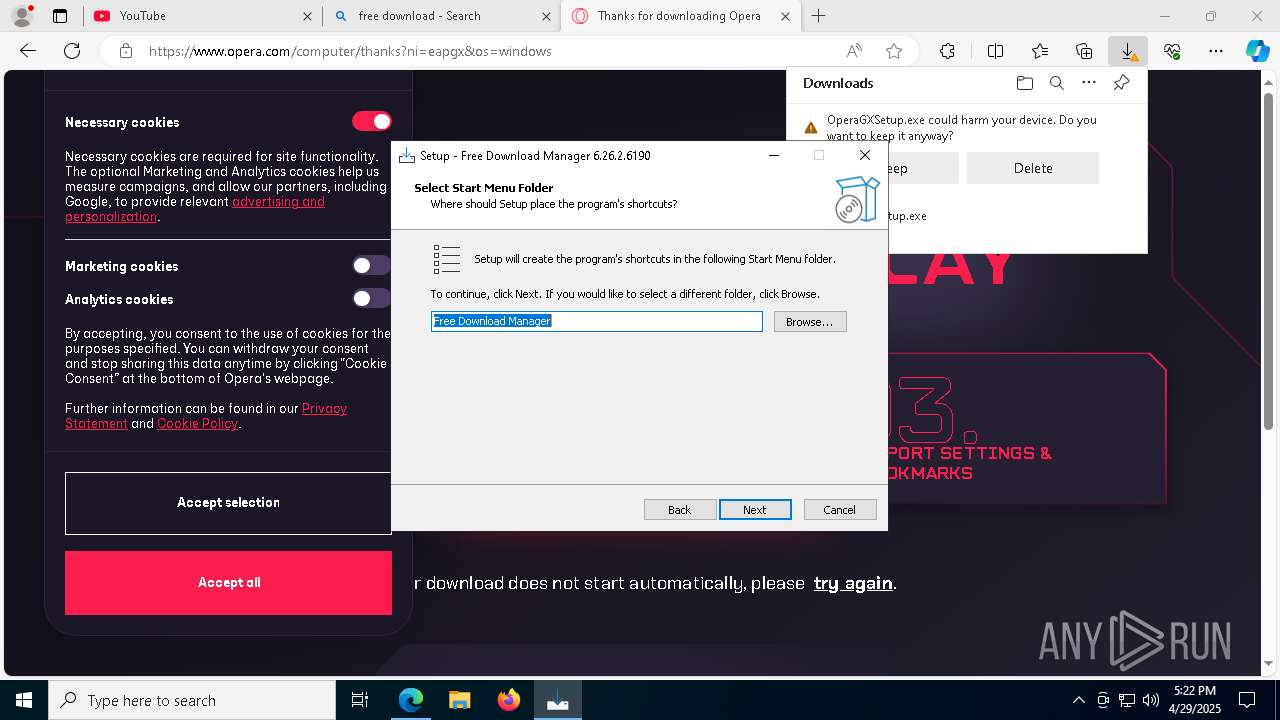Open the volume control in system tray

[x=1151, y=700]
